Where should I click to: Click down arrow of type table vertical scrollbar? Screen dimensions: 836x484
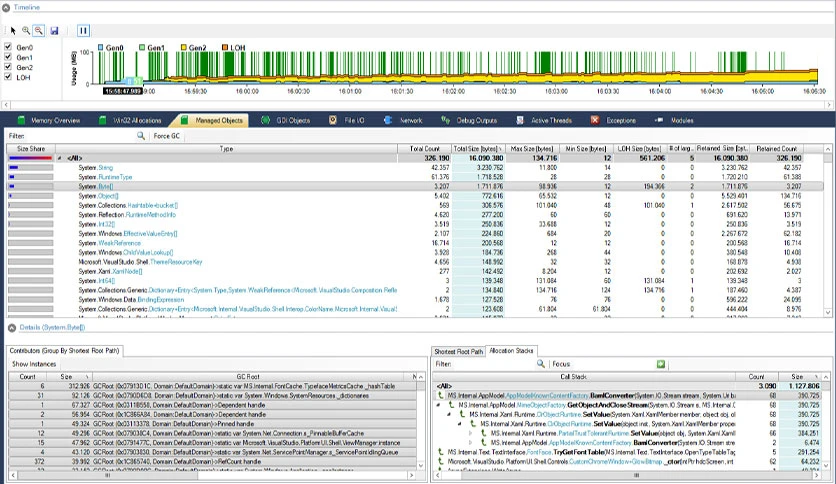(x=827, y=312)
